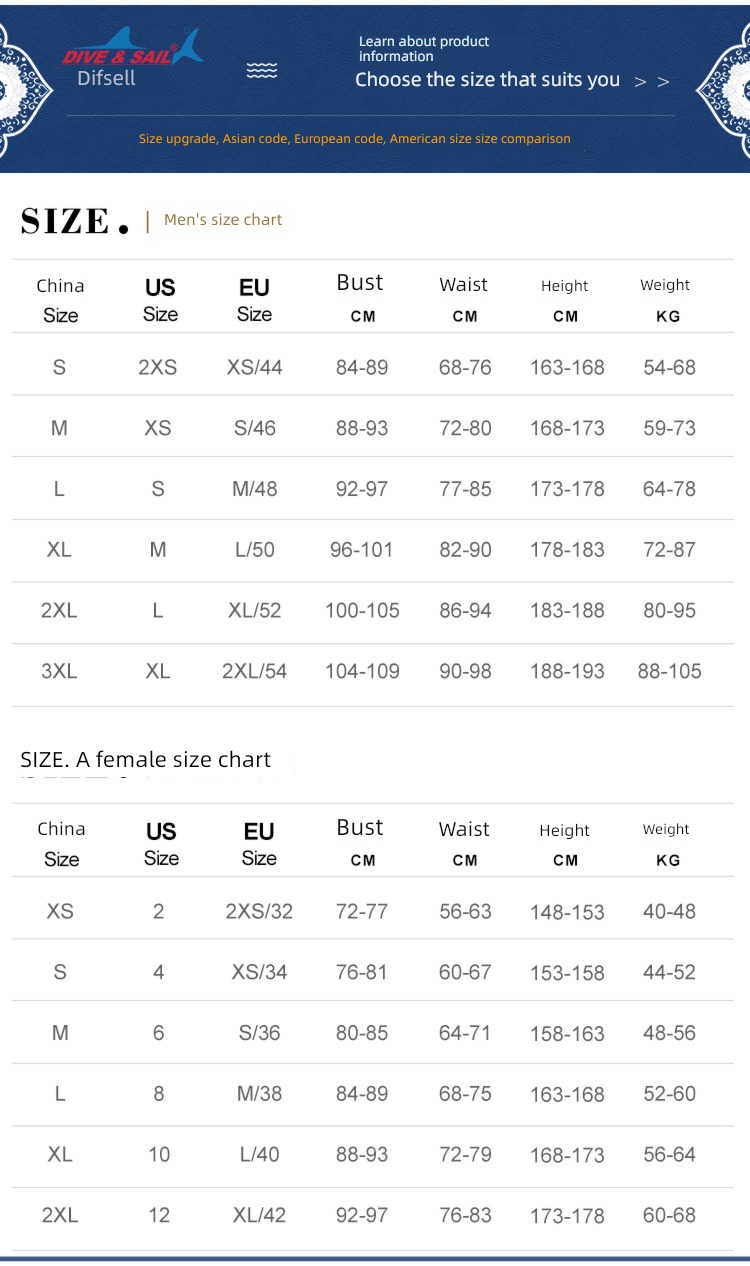The image size is (750, 1266).
Task: Click women's US size 12 cell
Action: (x=159, y=1215)
